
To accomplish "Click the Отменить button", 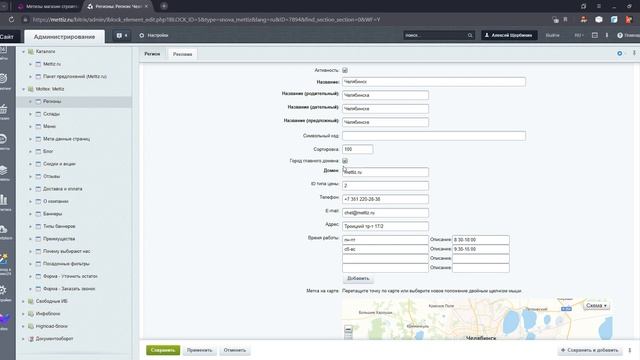I will tap(235, 350).
